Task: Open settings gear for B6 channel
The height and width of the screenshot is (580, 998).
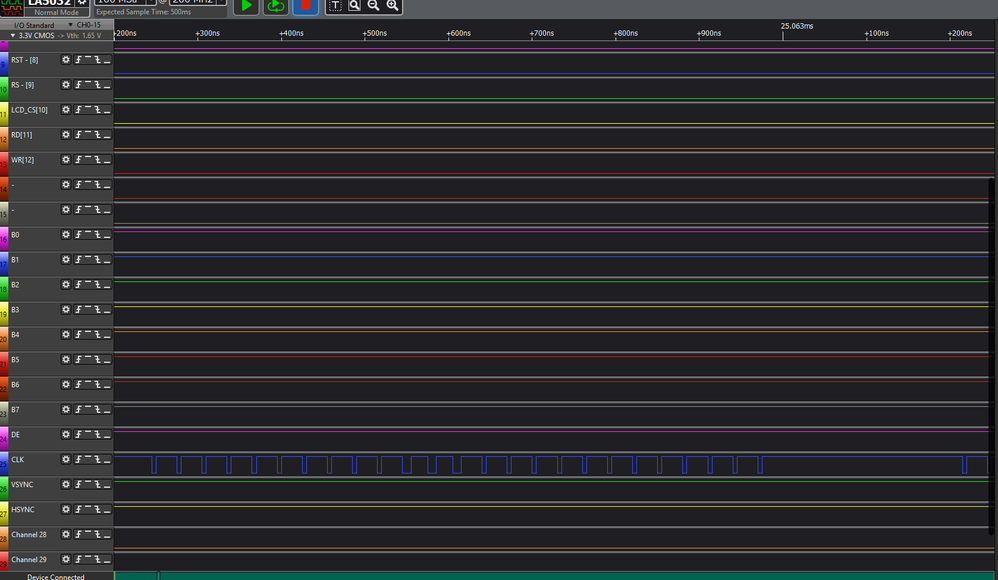Action: pyautogui.click(x=66, y=385)
